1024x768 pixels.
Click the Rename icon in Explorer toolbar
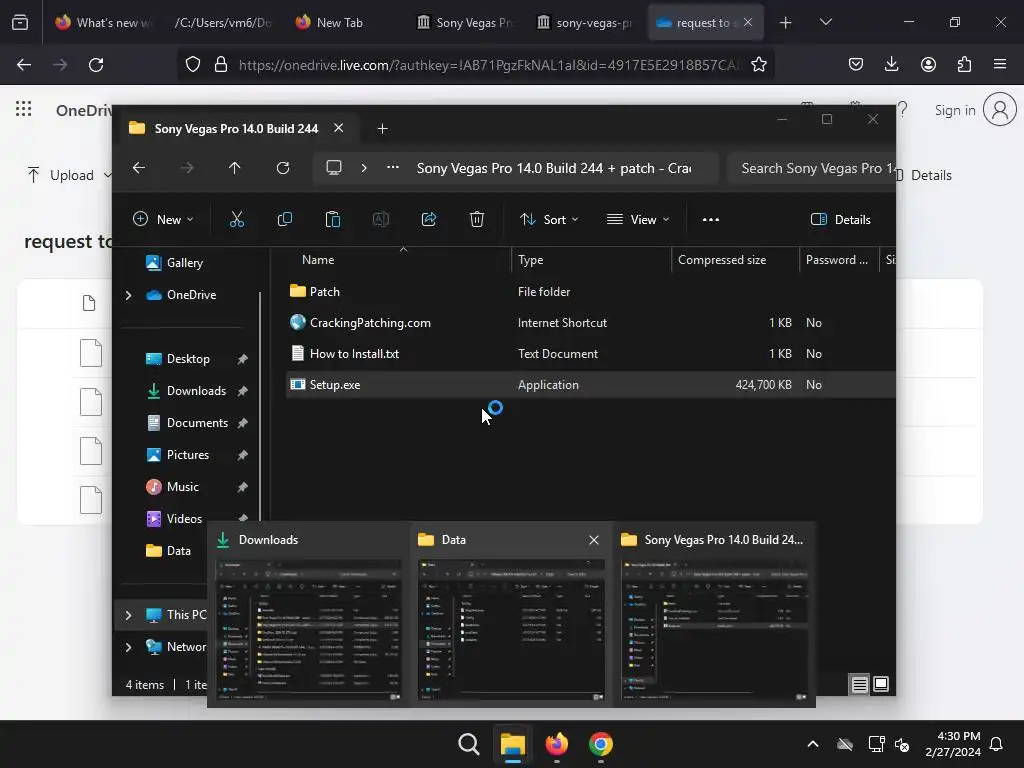[x=381, y=219]
